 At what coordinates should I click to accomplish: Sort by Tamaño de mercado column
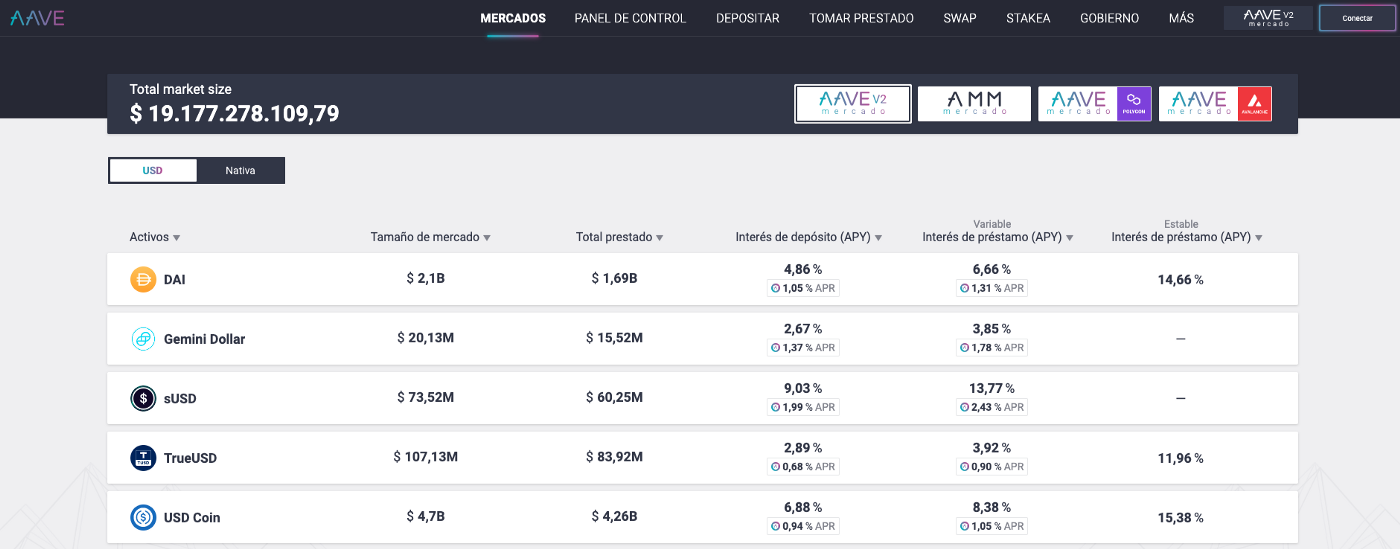click(431, 237)
